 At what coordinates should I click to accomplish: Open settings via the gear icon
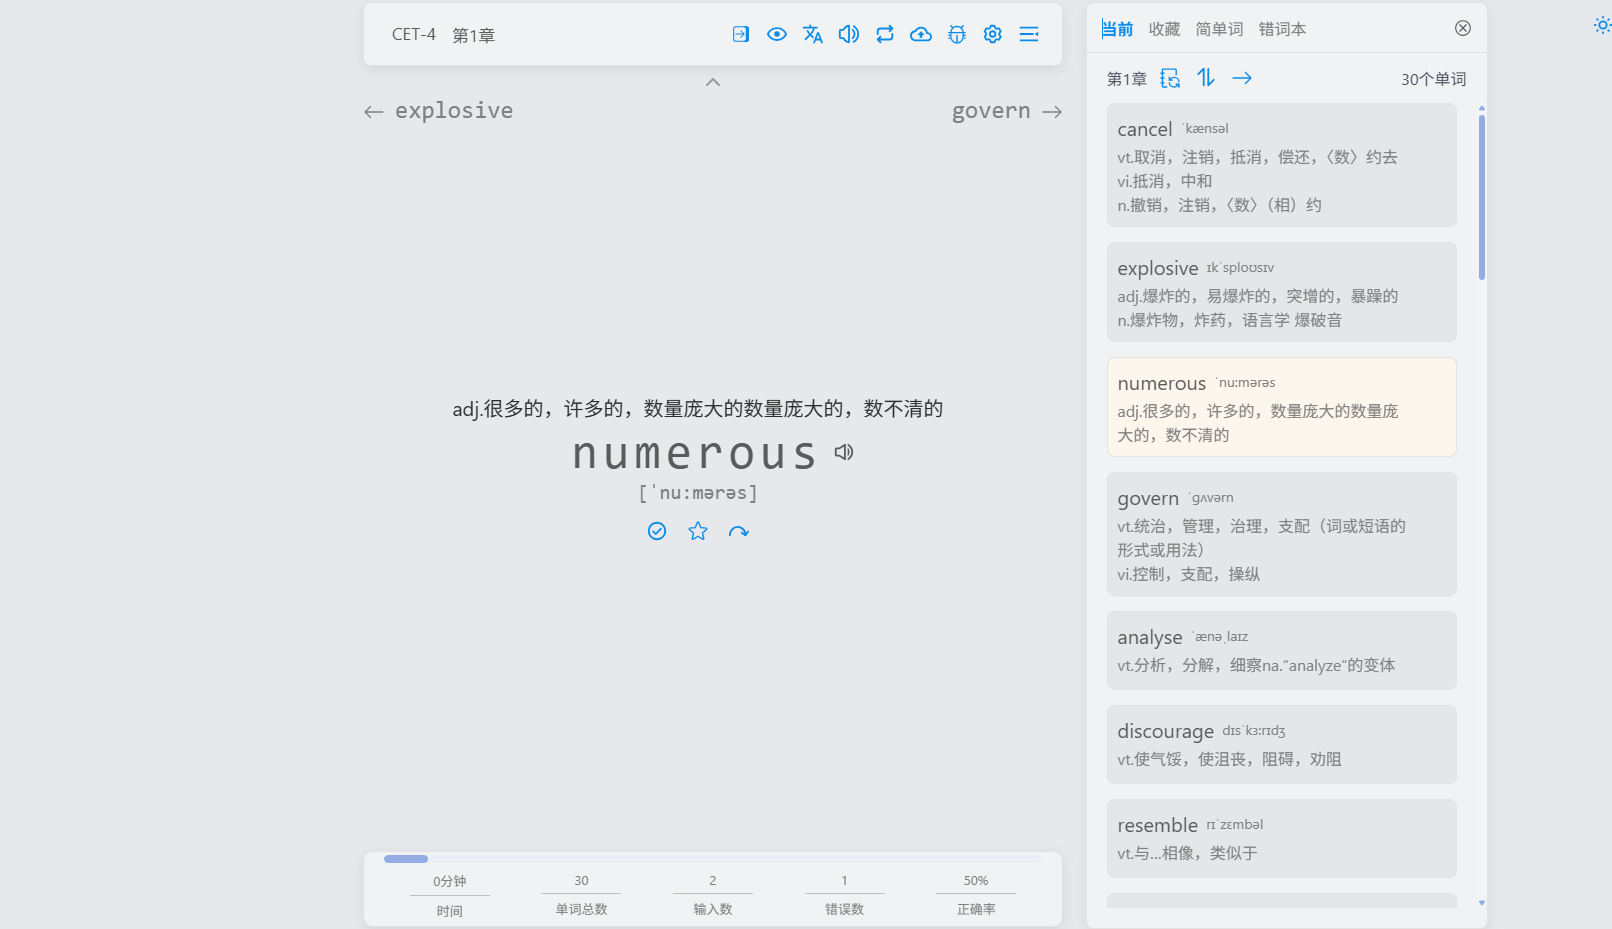993,34
